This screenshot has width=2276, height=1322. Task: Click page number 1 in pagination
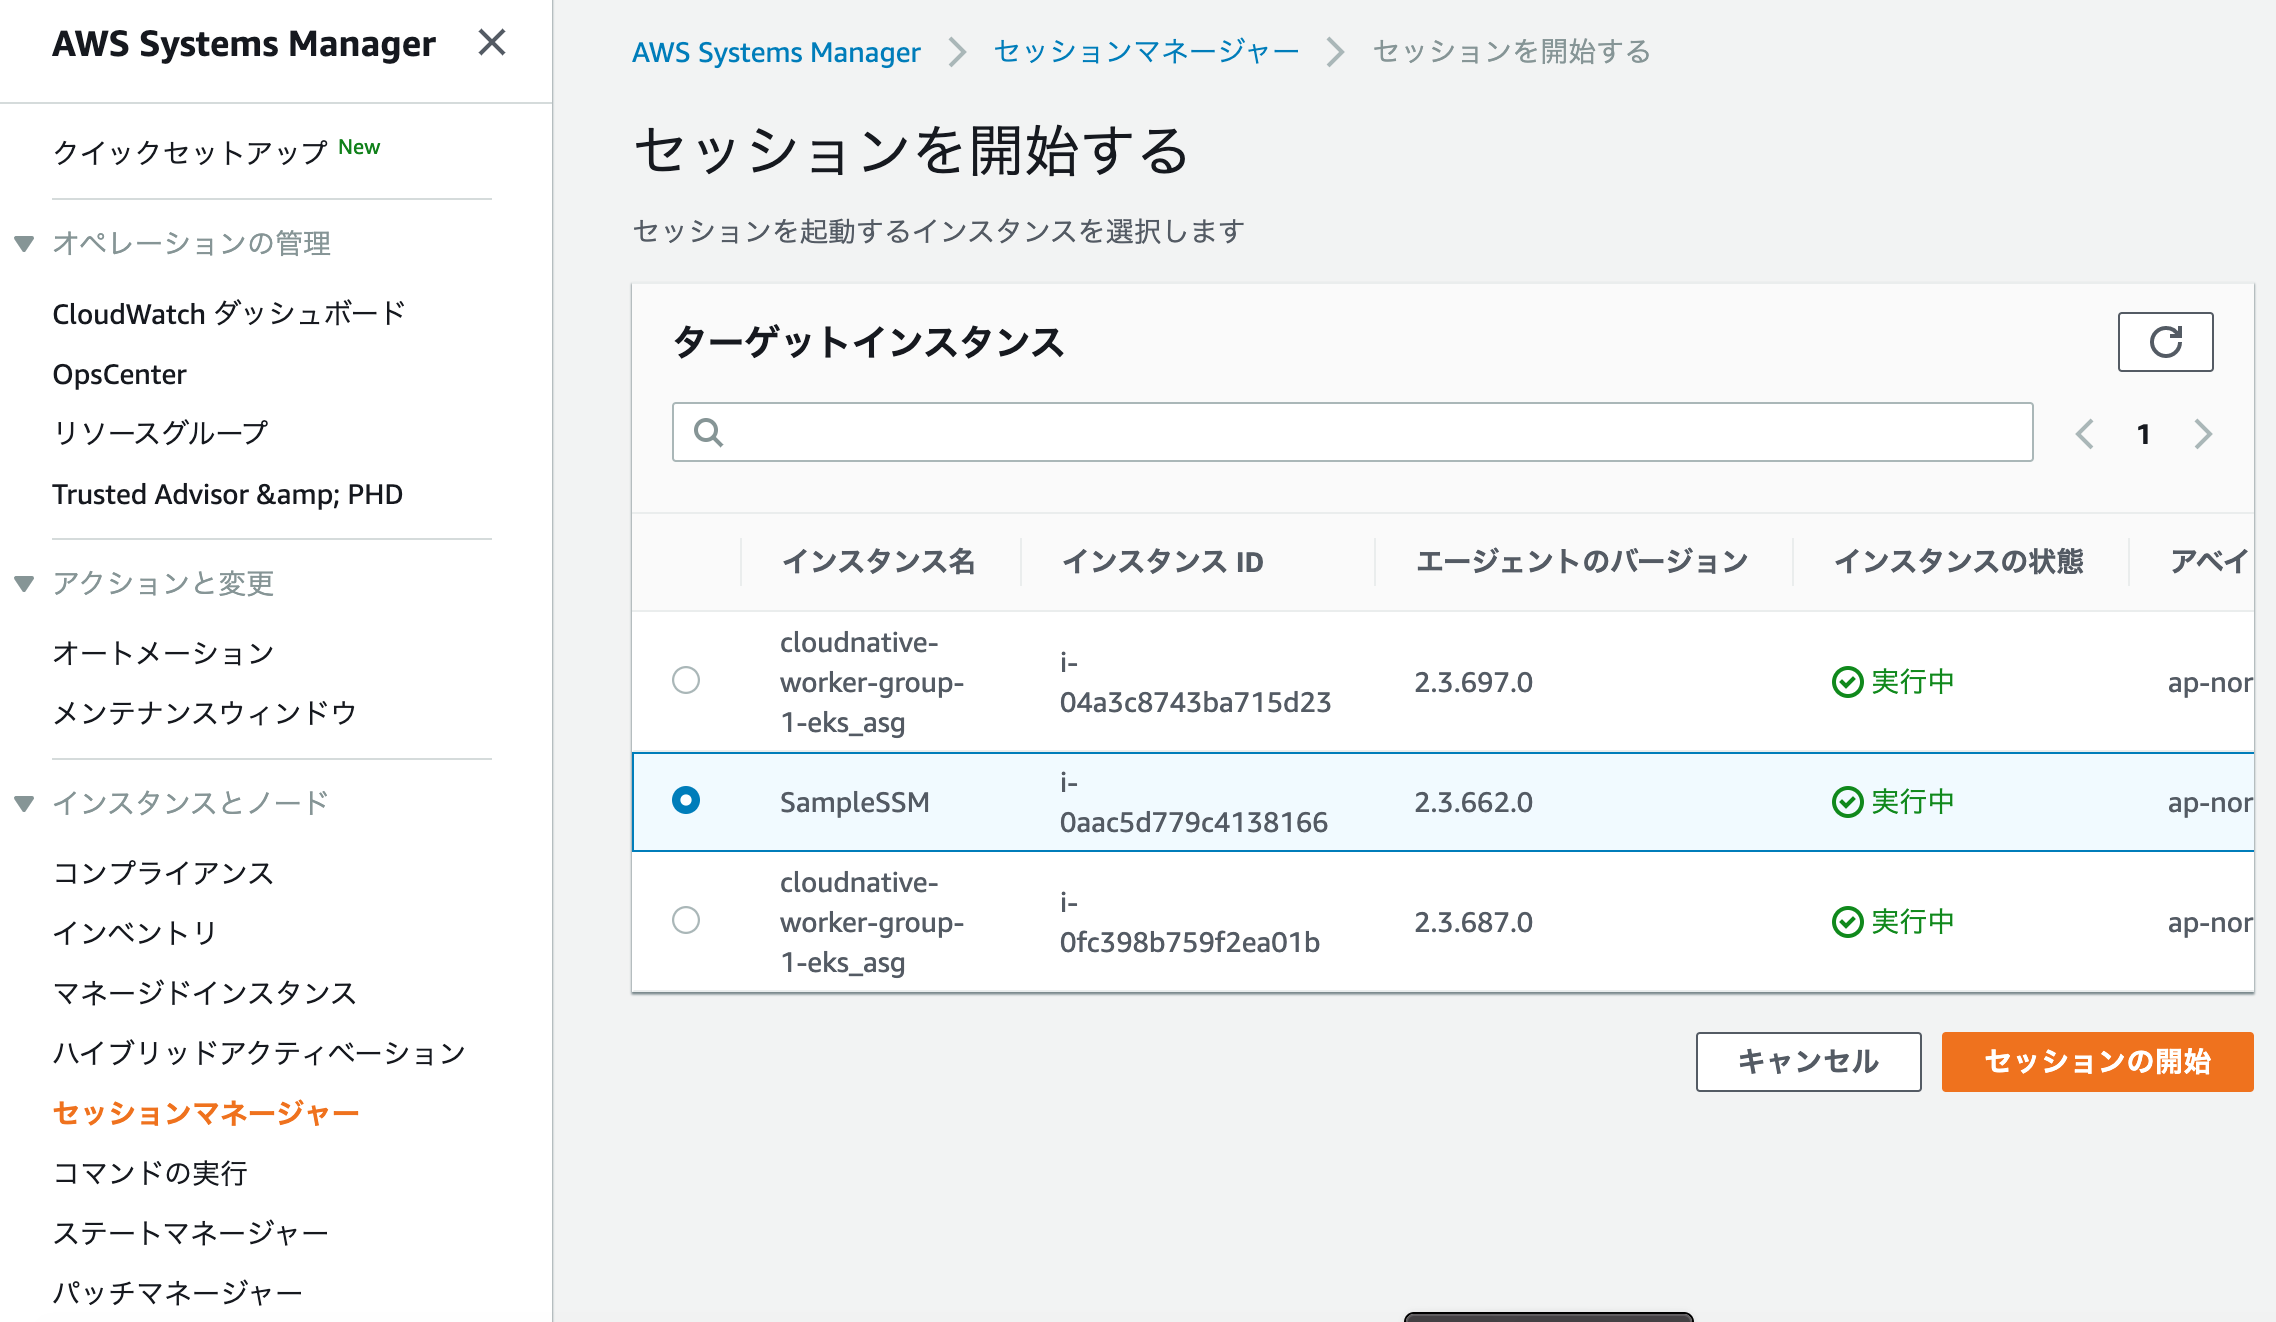[2143, 434]
